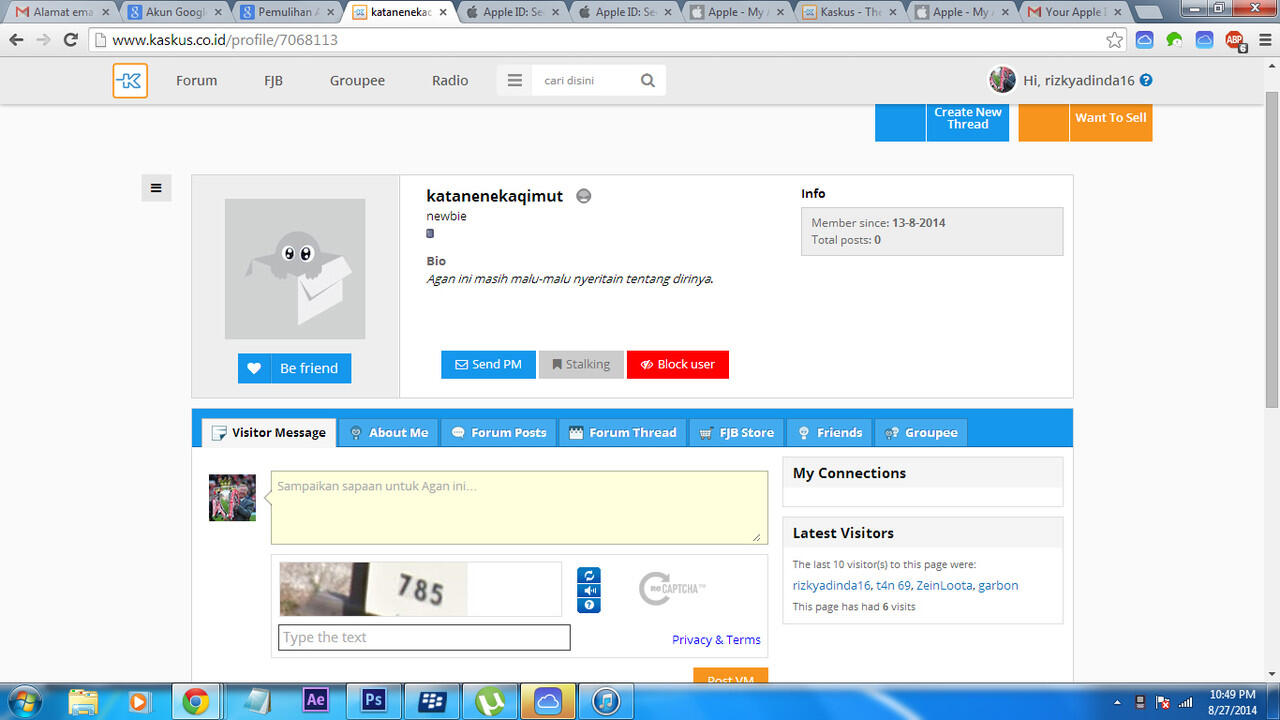
Task: Switch to the Groupee profile tab
Action: (921, 433)
